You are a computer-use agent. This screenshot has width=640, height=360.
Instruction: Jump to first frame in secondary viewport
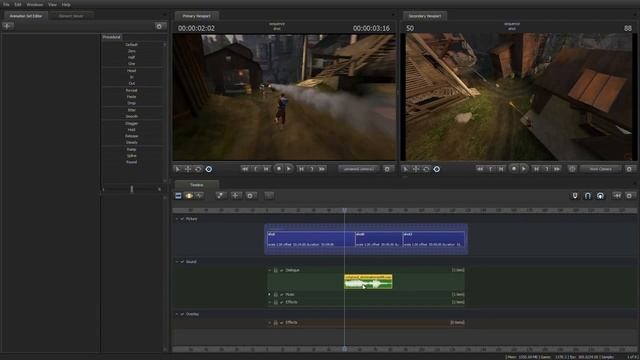coord(480,169)
